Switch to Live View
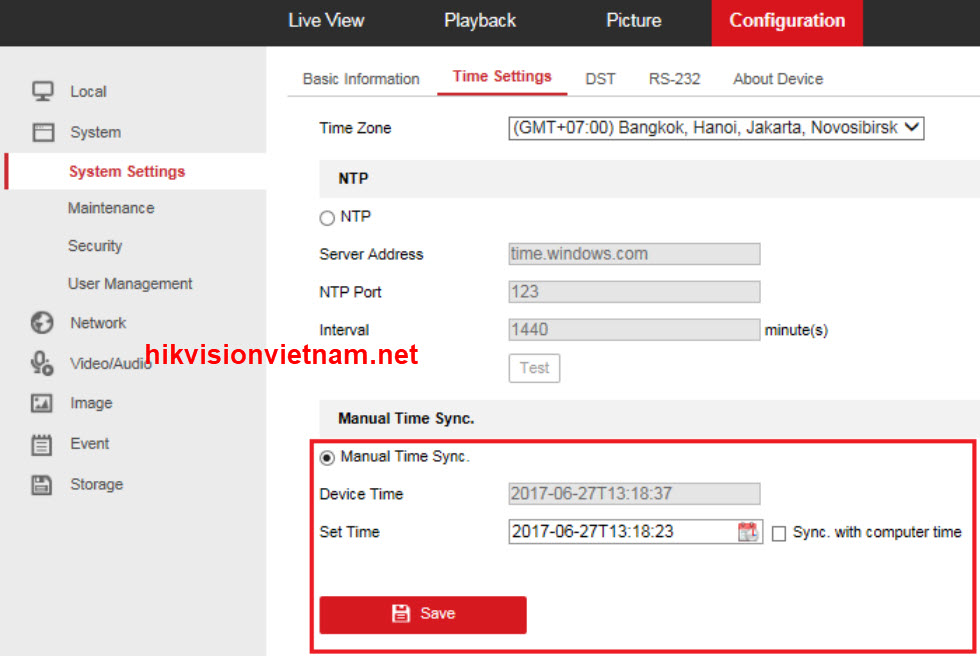The width and height of the screenshot is (980, 656). coord(326,20)
